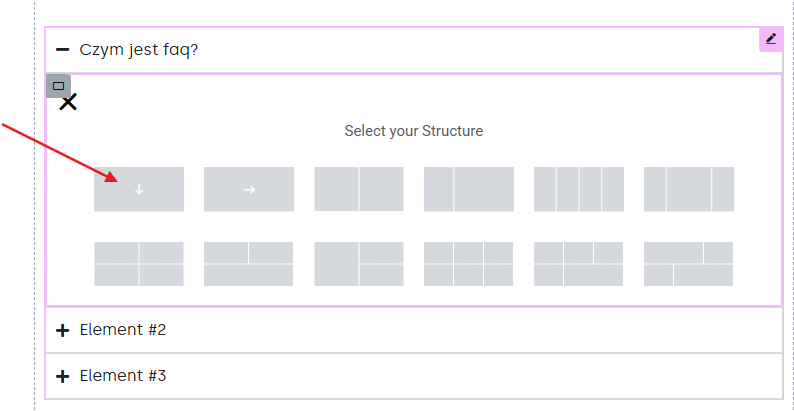Select the right-arrow row structure

coord(249,189)
